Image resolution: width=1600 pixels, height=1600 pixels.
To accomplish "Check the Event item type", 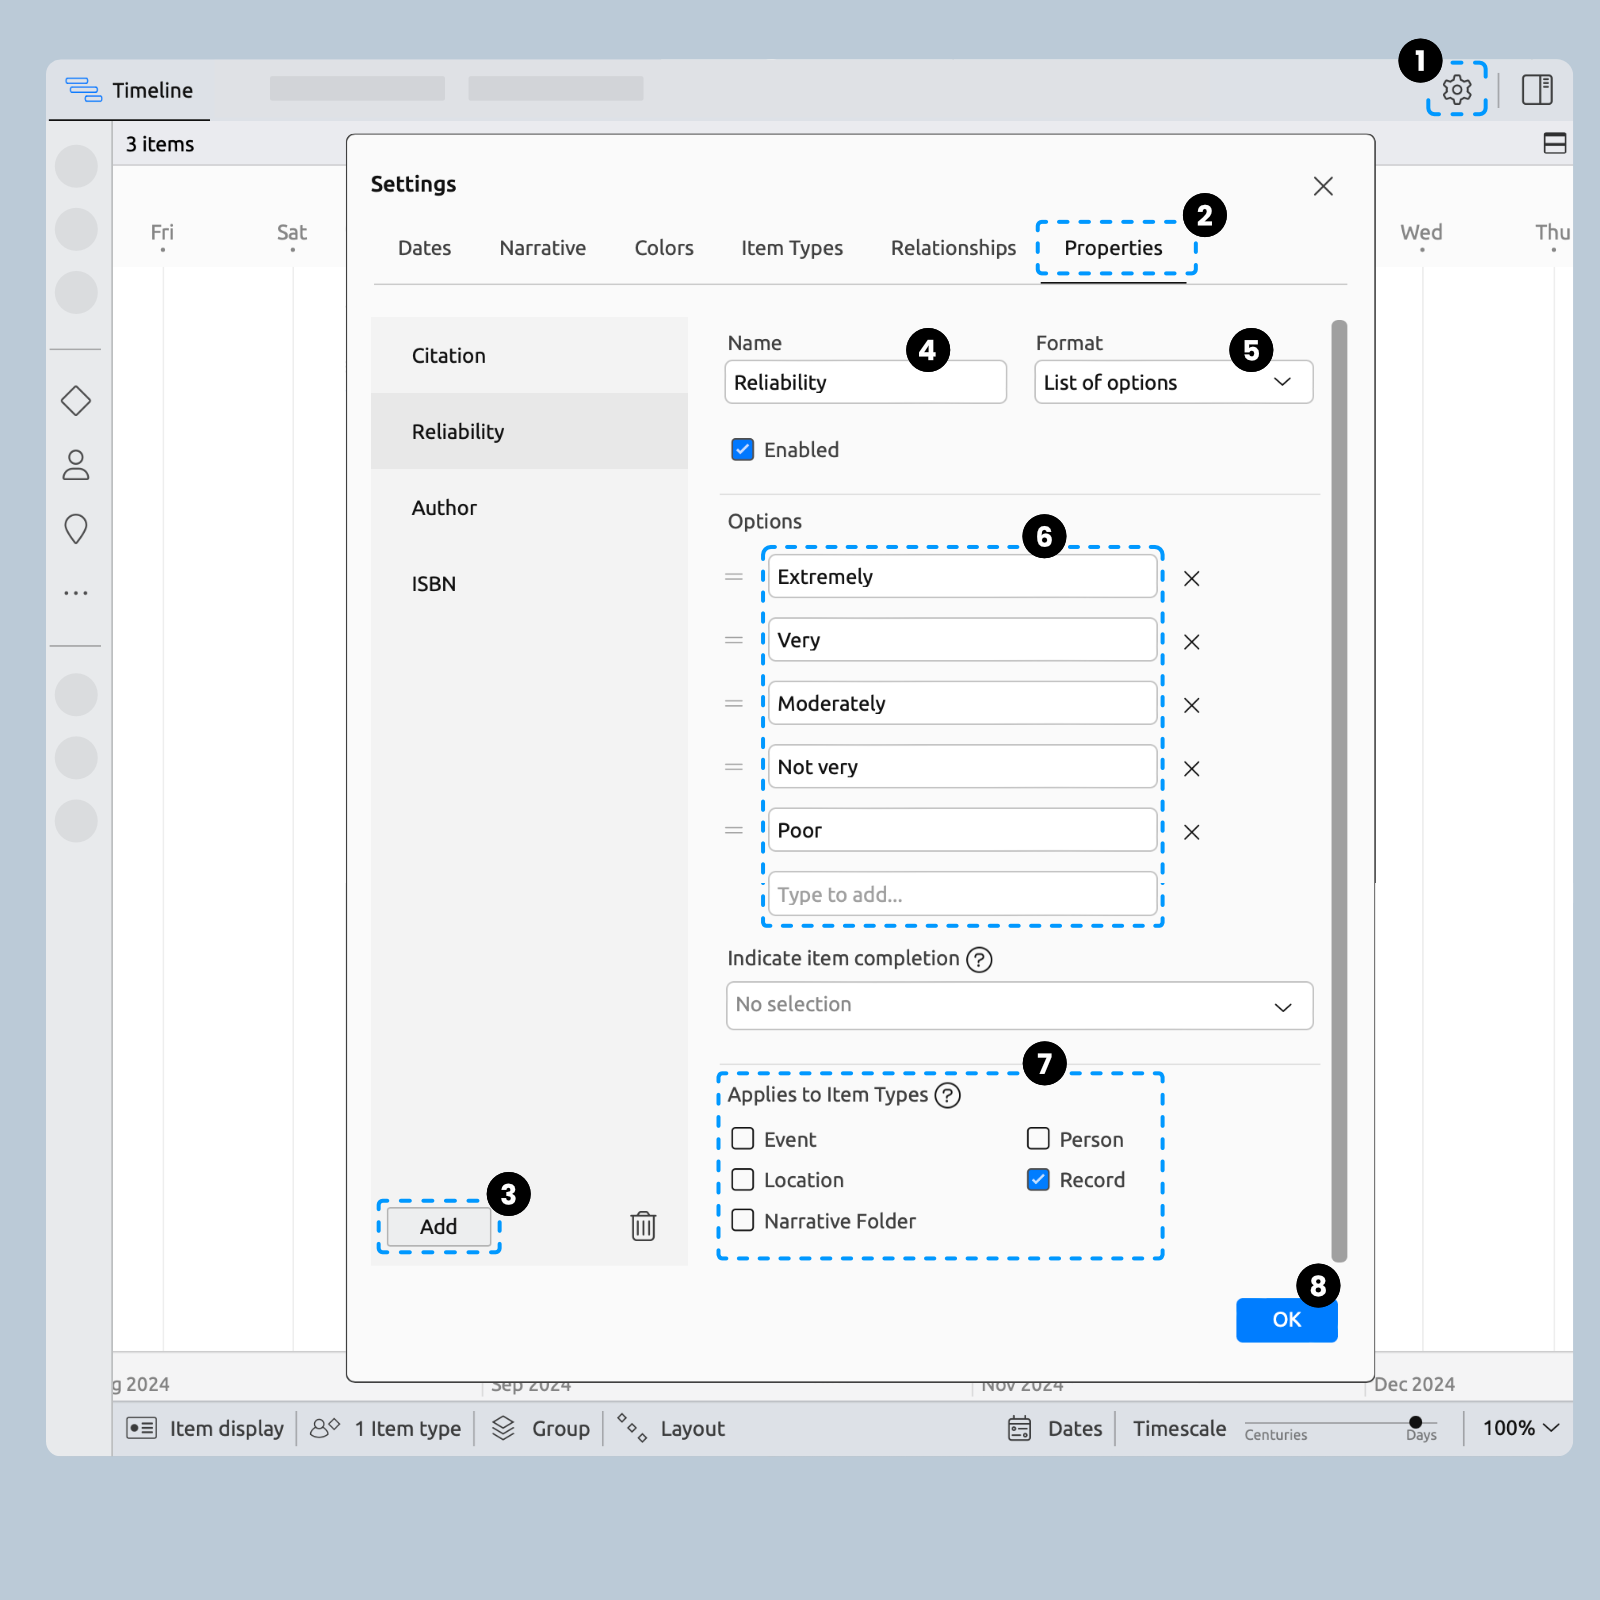I will tap(743, 1139).
